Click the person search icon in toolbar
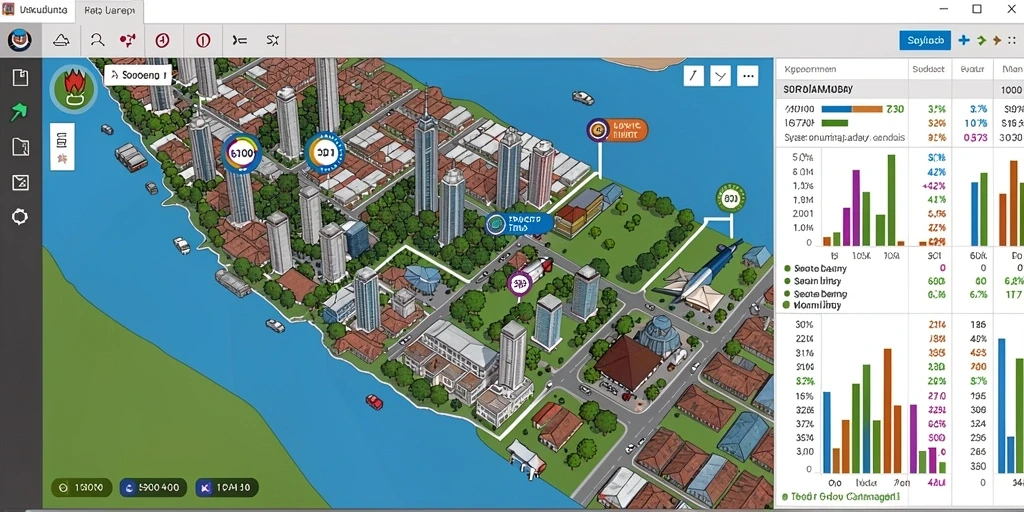 [x=97, y=40]
